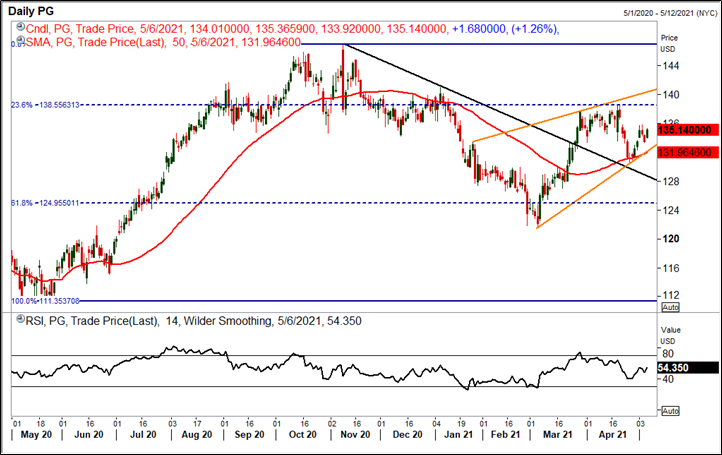Select the 54.350 RSI value label

click(x=688, y=368)
